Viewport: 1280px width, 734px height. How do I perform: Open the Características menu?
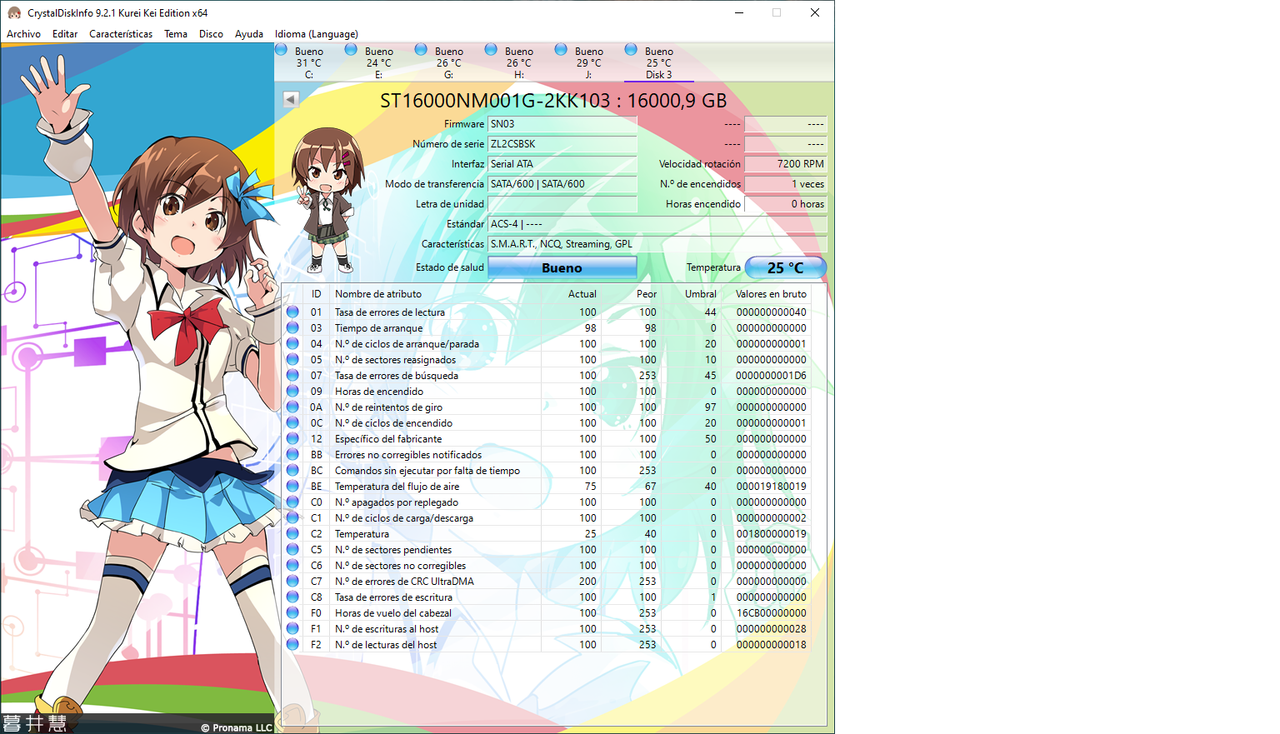tap(121, 34)
